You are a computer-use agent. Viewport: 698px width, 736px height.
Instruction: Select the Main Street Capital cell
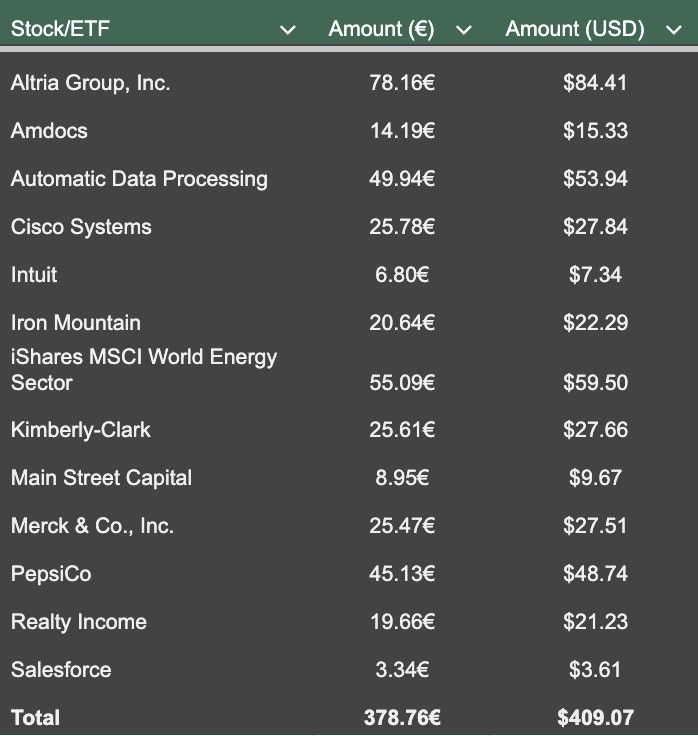(x=101, y=478)
